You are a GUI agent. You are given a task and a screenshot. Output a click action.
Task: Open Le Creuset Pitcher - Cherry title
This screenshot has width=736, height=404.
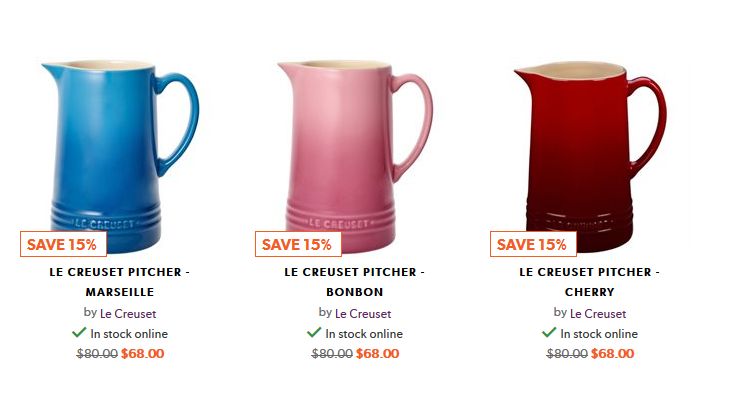(x=590, y=282)
